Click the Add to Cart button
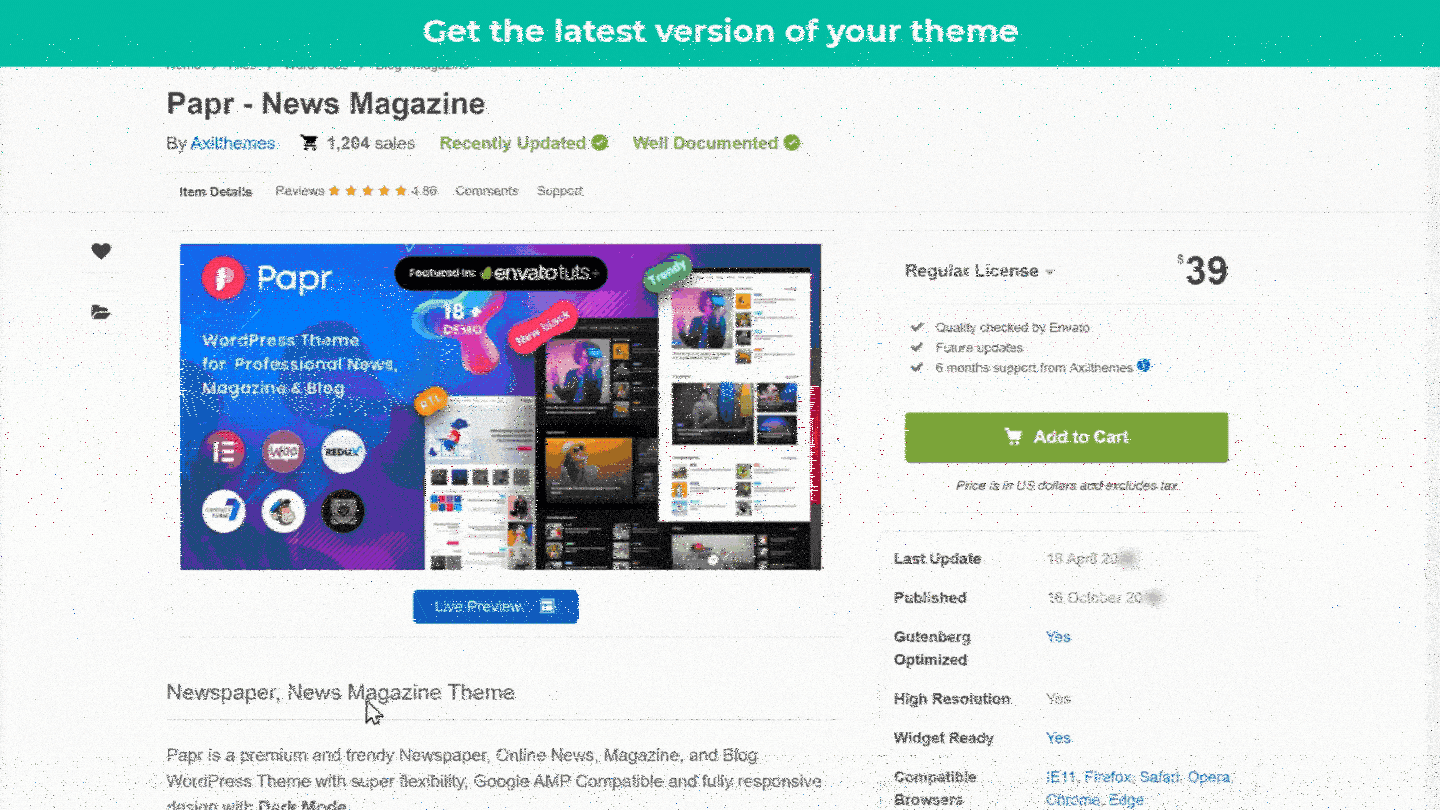 [x=1067, y=437]
